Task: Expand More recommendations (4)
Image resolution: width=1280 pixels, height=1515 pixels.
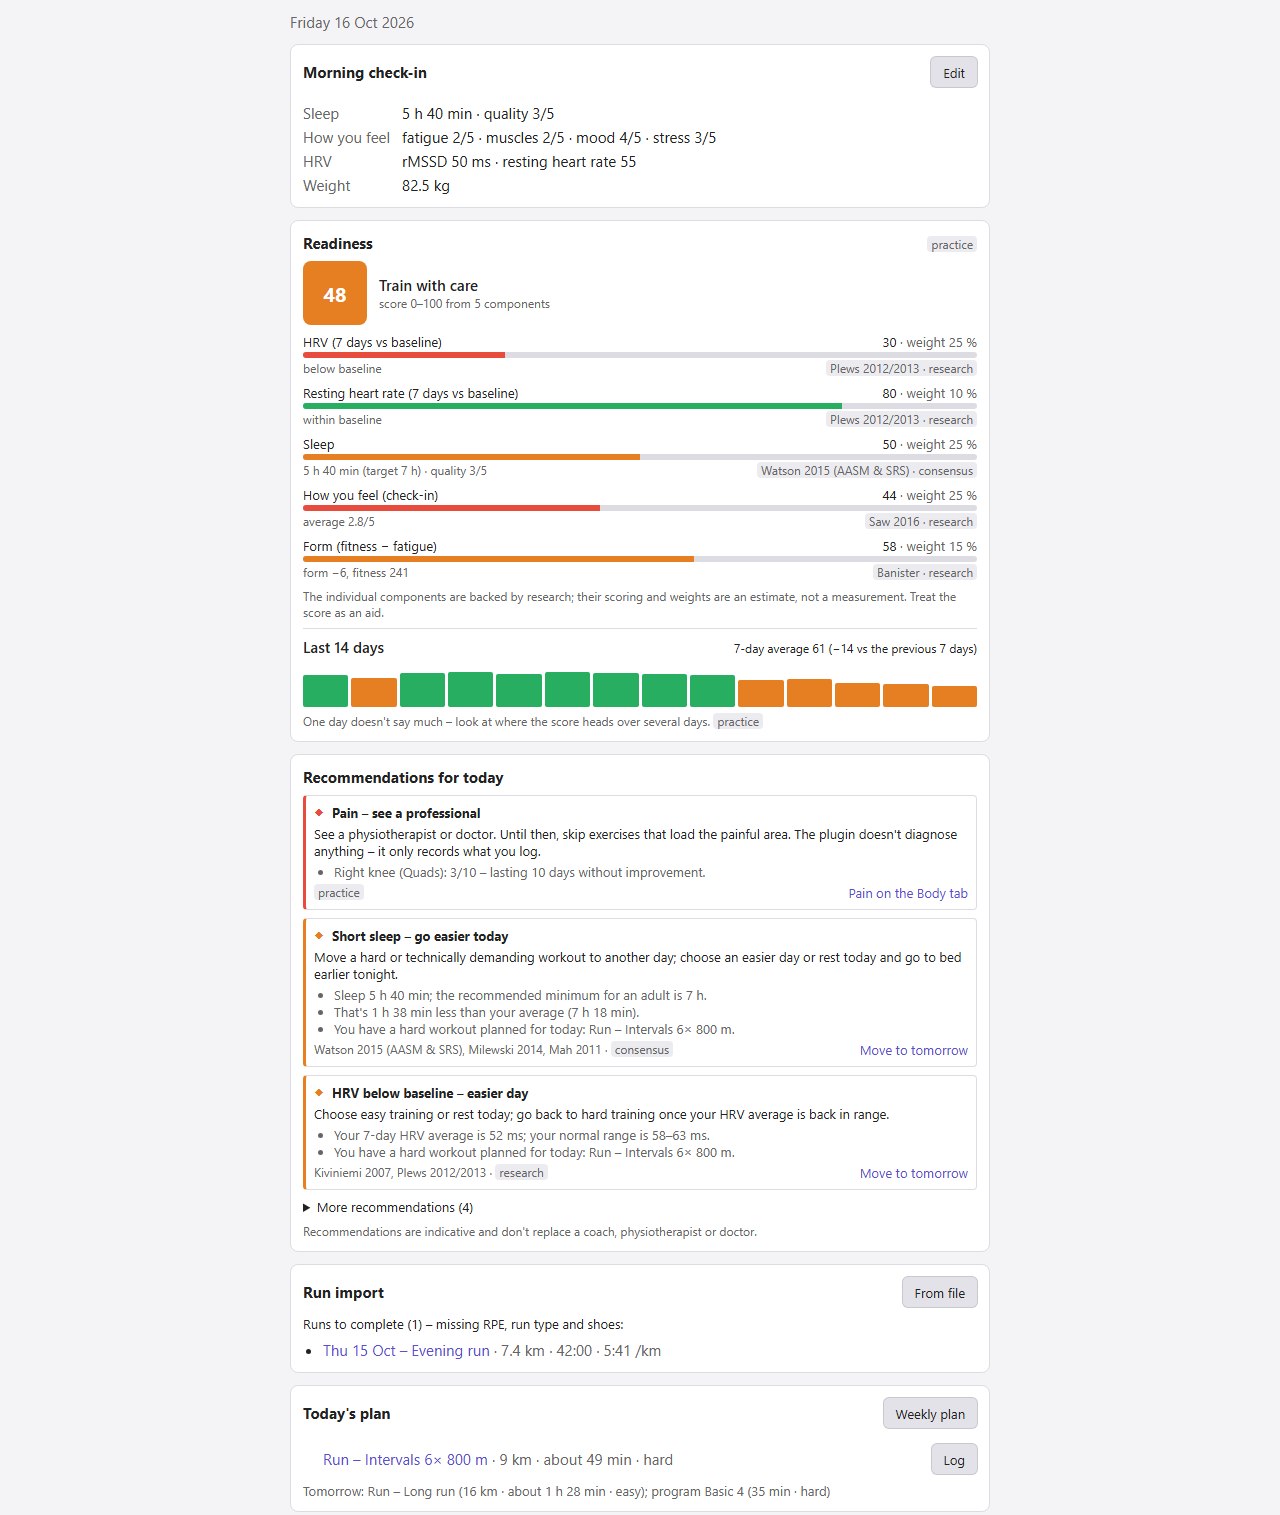Action: tap(388, 1207)
